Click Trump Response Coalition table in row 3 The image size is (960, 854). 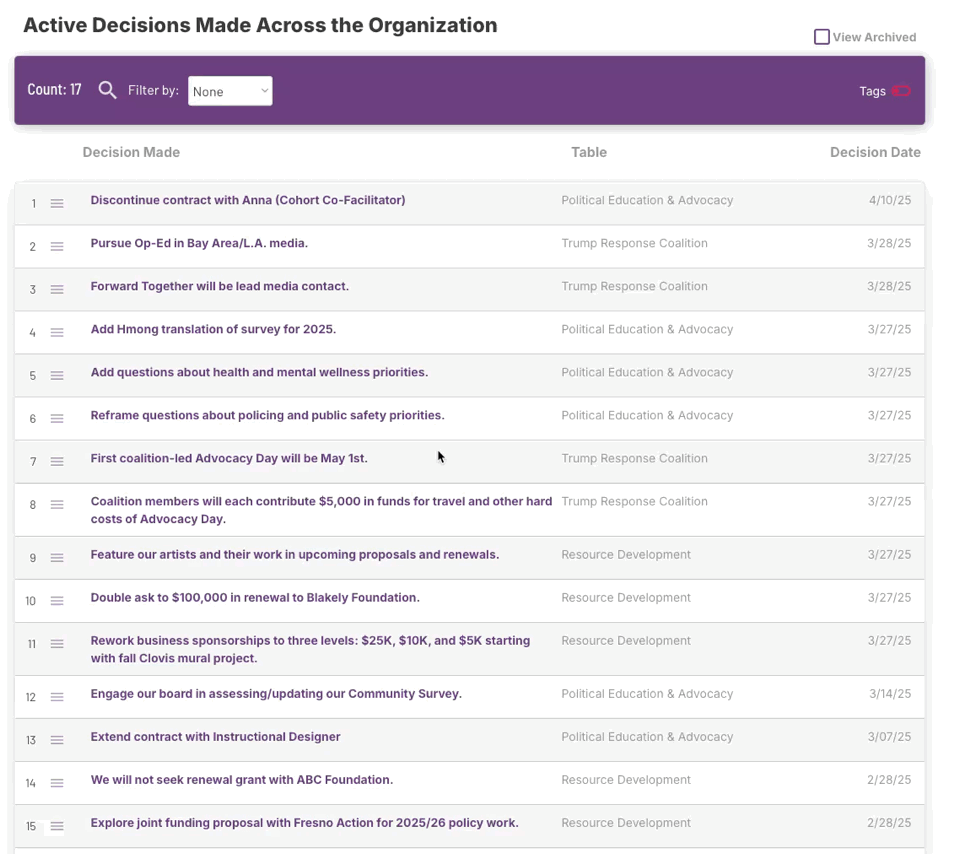(x=634, y=287)
